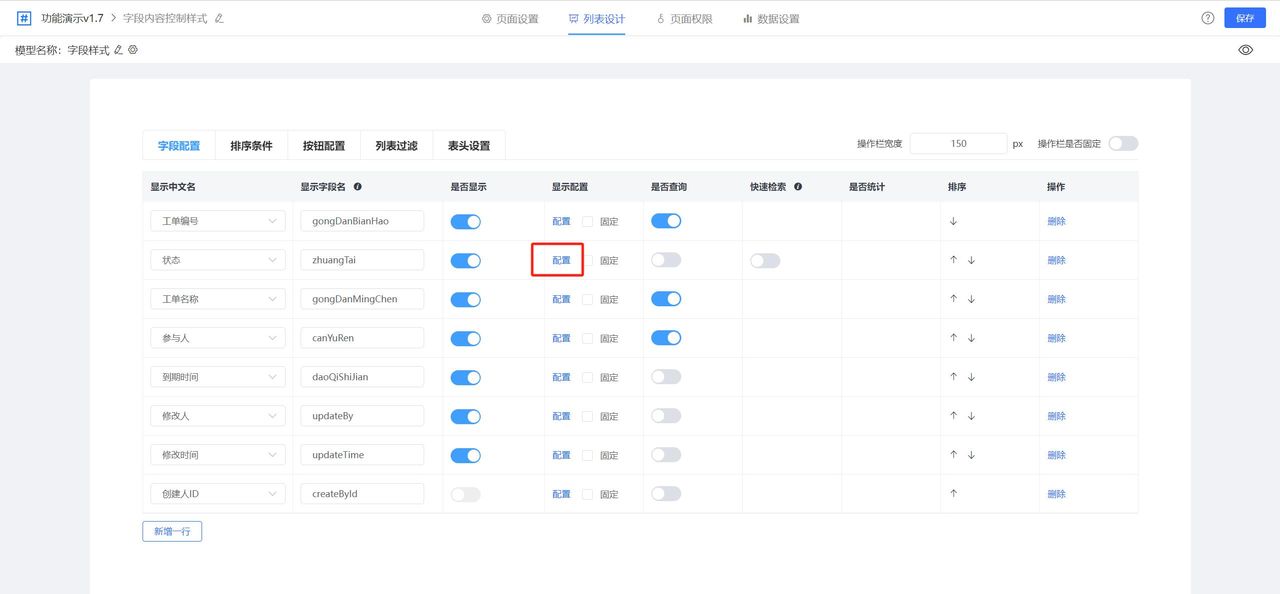打开创建人ID行的下拉选择器
This screenshot has height=594, width=1280.
[x=217, y=492]
